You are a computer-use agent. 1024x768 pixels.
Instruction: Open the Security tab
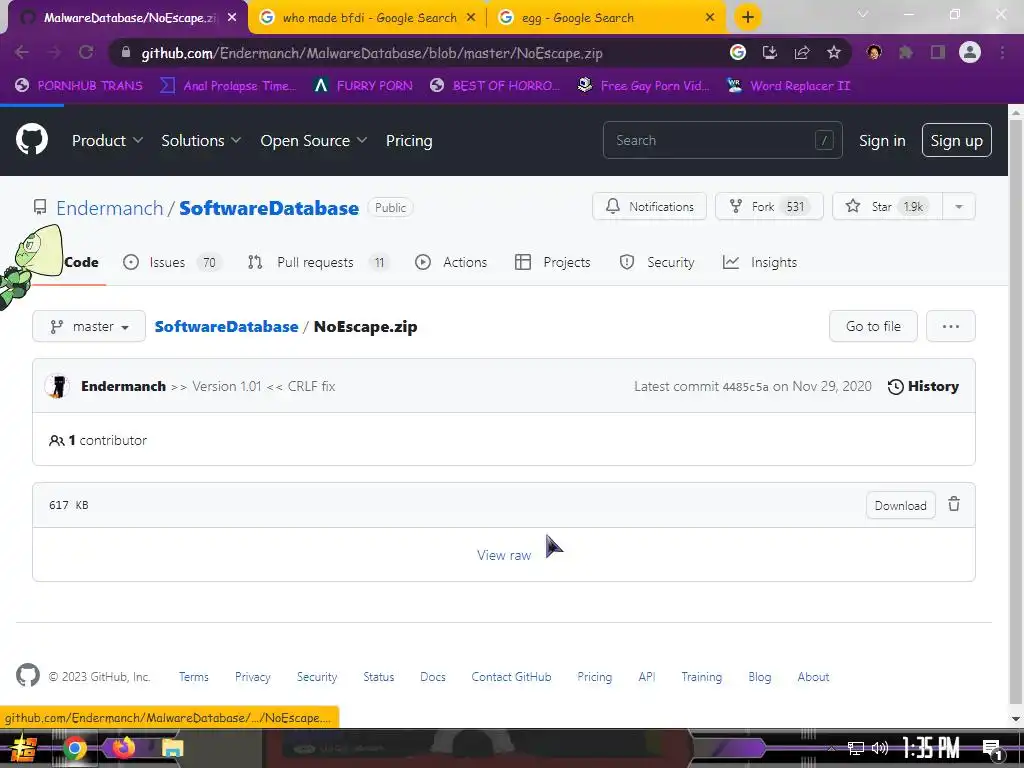(656, 262)
